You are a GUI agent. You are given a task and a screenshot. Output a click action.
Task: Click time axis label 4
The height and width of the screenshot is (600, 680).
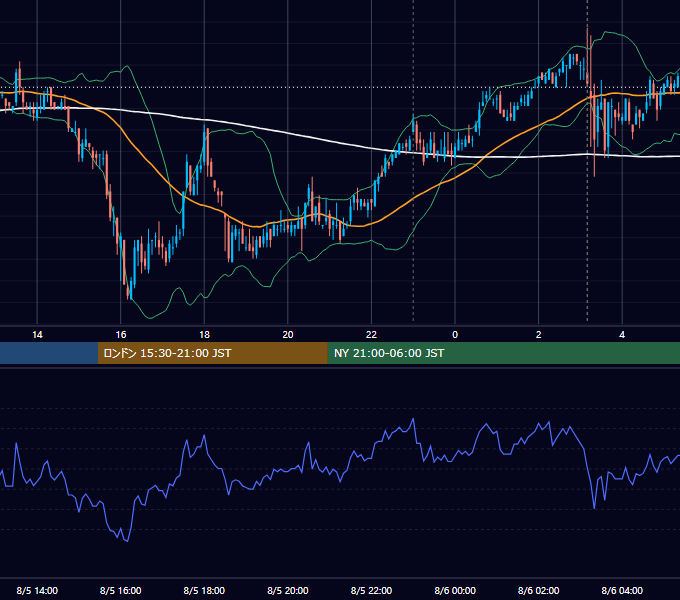pyautogui.click(x=622, y=334)
